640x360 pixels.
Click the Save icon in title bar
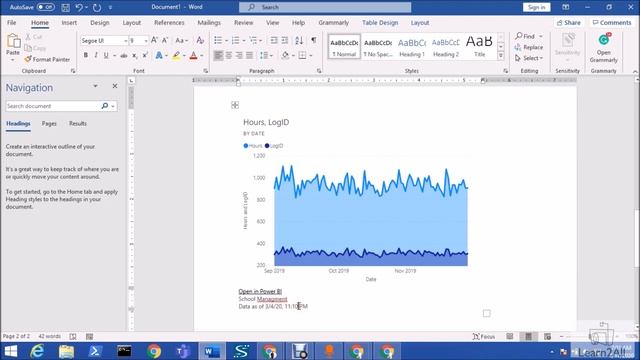(x=65, y=7)
